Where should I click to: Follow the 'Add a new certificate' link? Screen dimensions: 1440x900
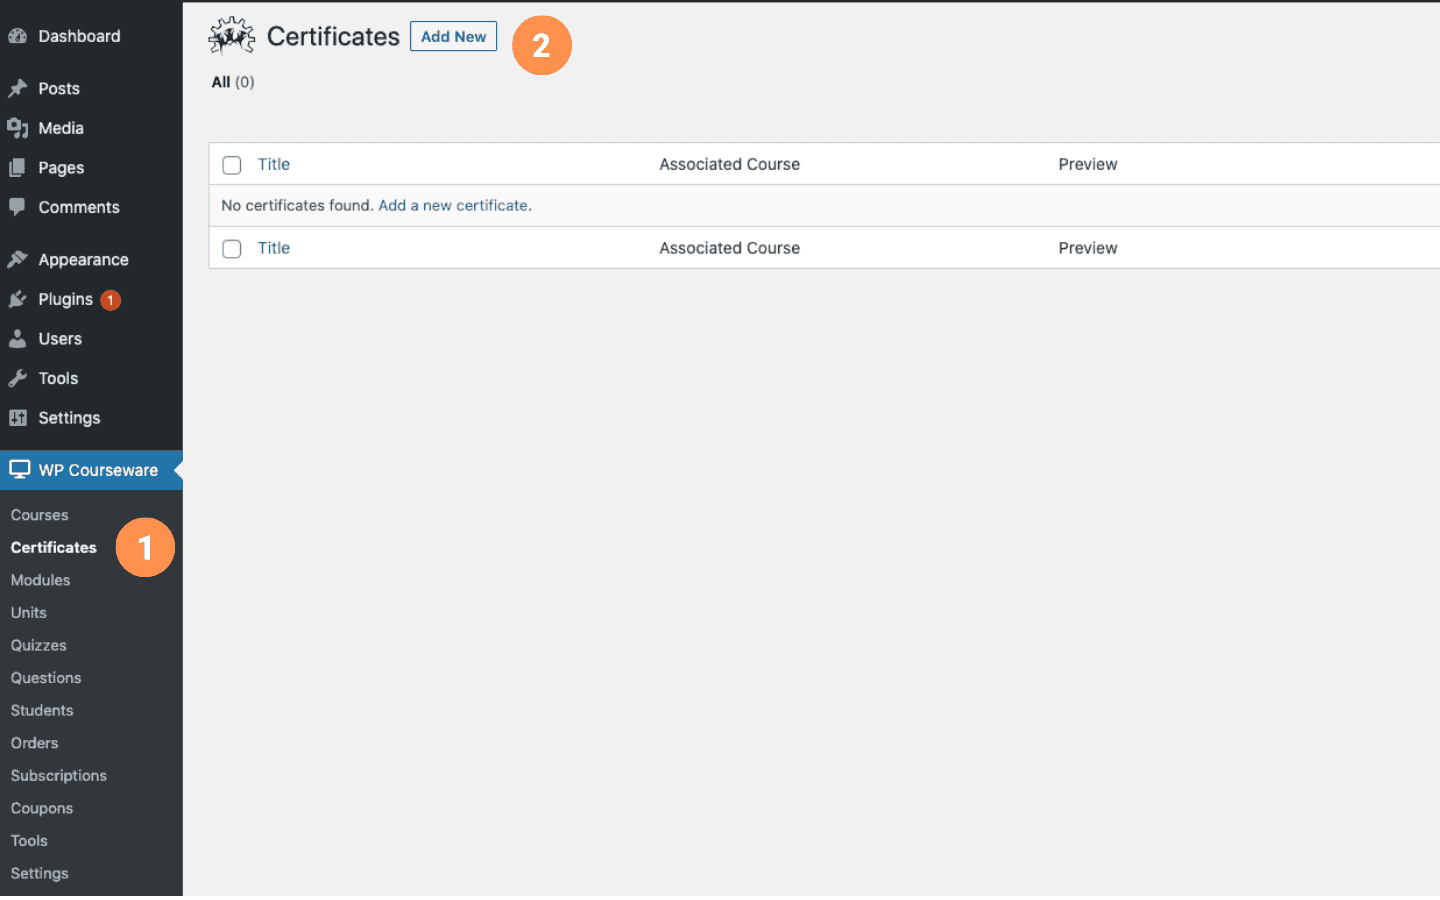click(x=453, y=205)
